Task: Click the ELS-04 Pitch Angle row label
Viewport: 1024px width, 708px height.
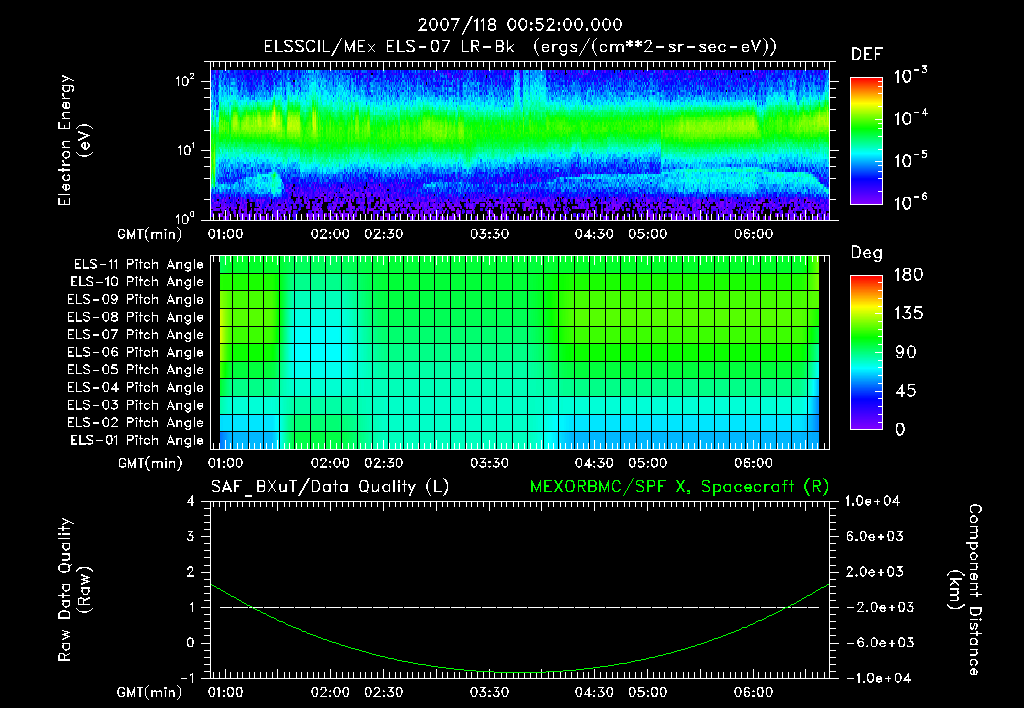Action: coord(136,387)
